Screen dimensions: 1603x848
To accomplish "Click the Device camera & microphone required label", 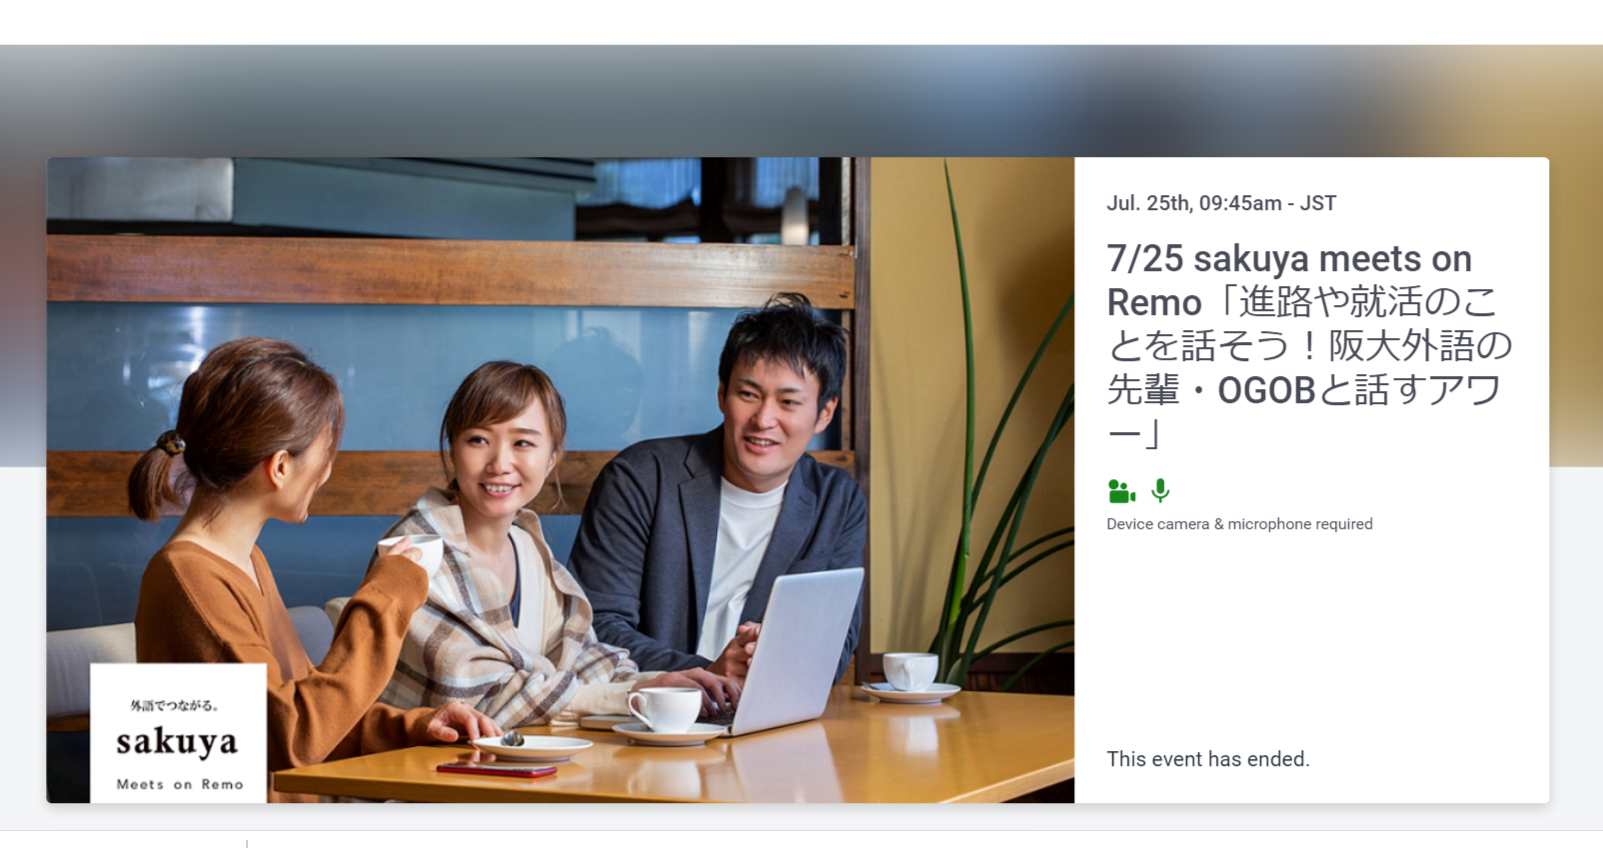I will pyautogui.click(x=1239, y=524).
